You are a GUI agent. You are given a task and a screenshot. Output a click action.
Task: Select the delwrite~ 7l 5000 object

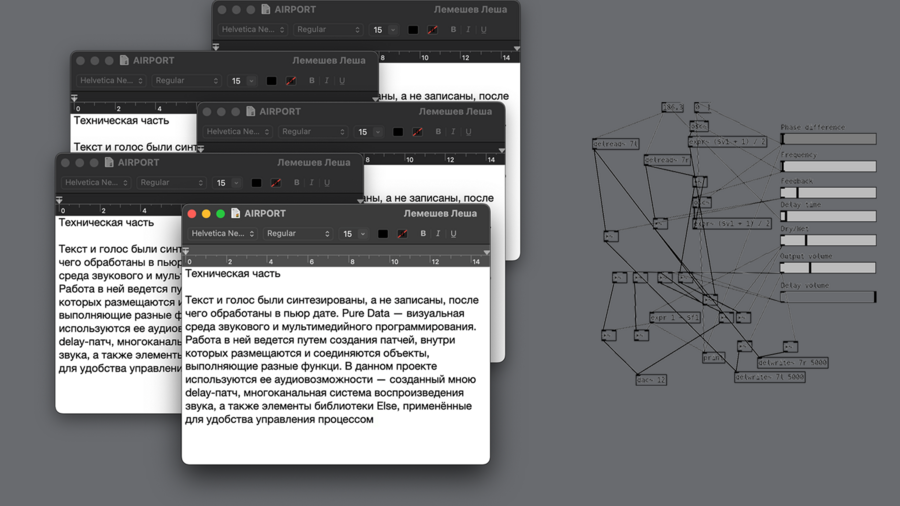pyautogui.click(x=770, y=377)
